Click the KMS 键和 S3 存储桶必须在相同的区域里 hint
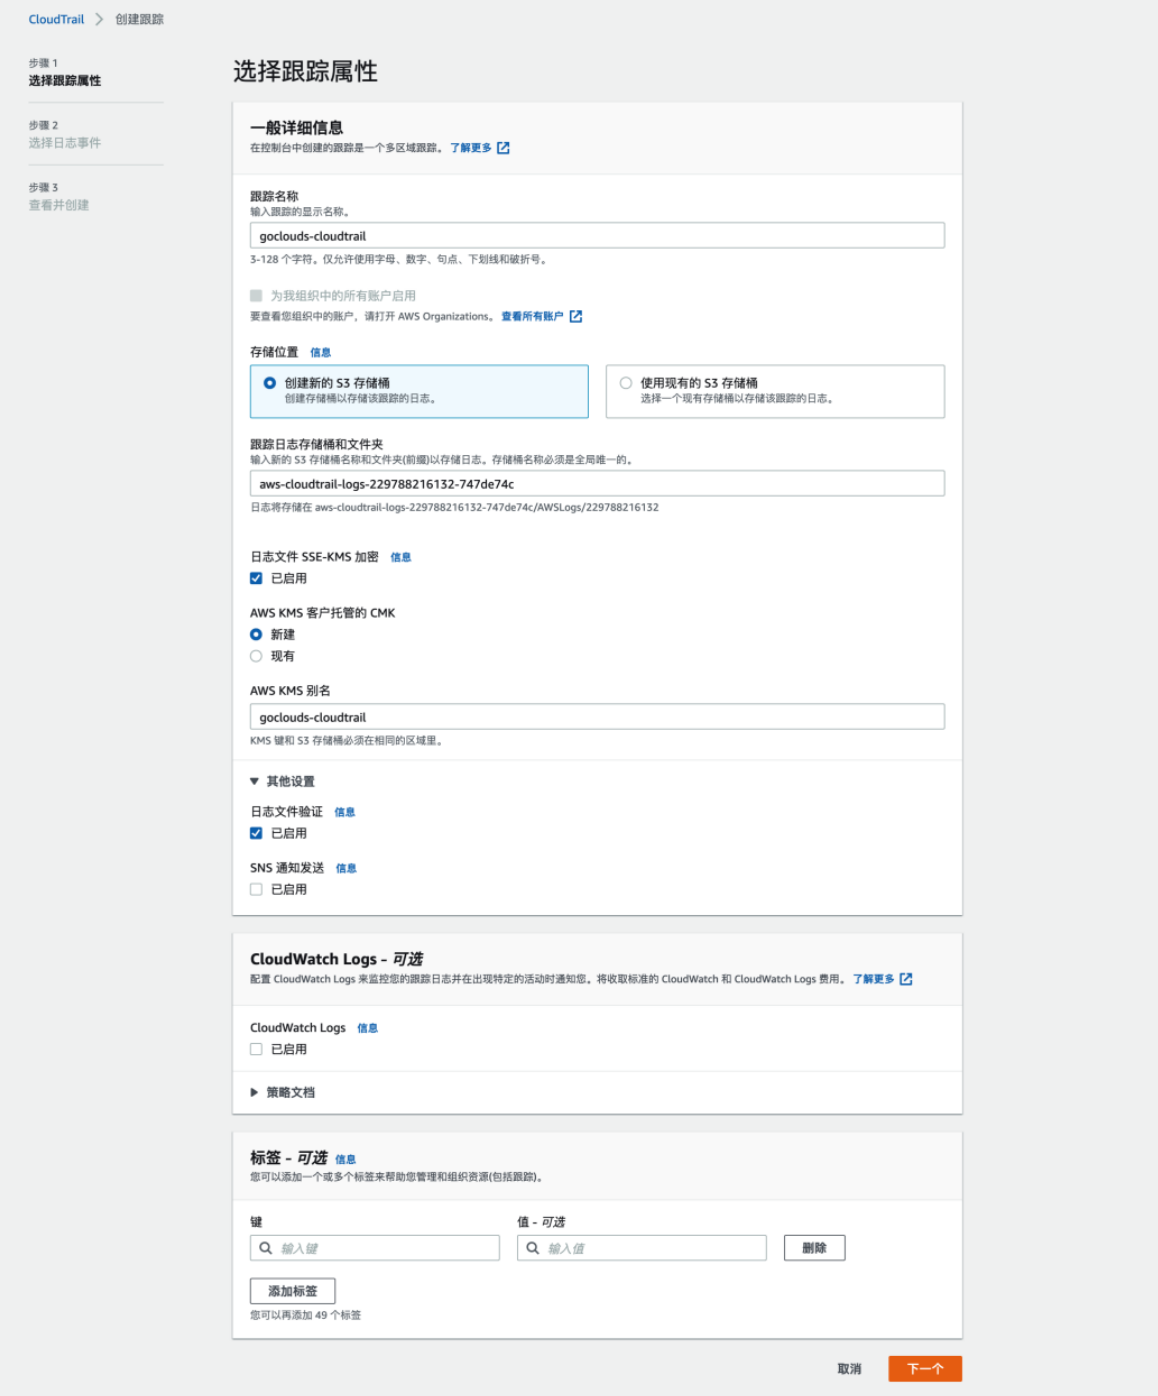 pyautogui.click(x=346, y=741)
